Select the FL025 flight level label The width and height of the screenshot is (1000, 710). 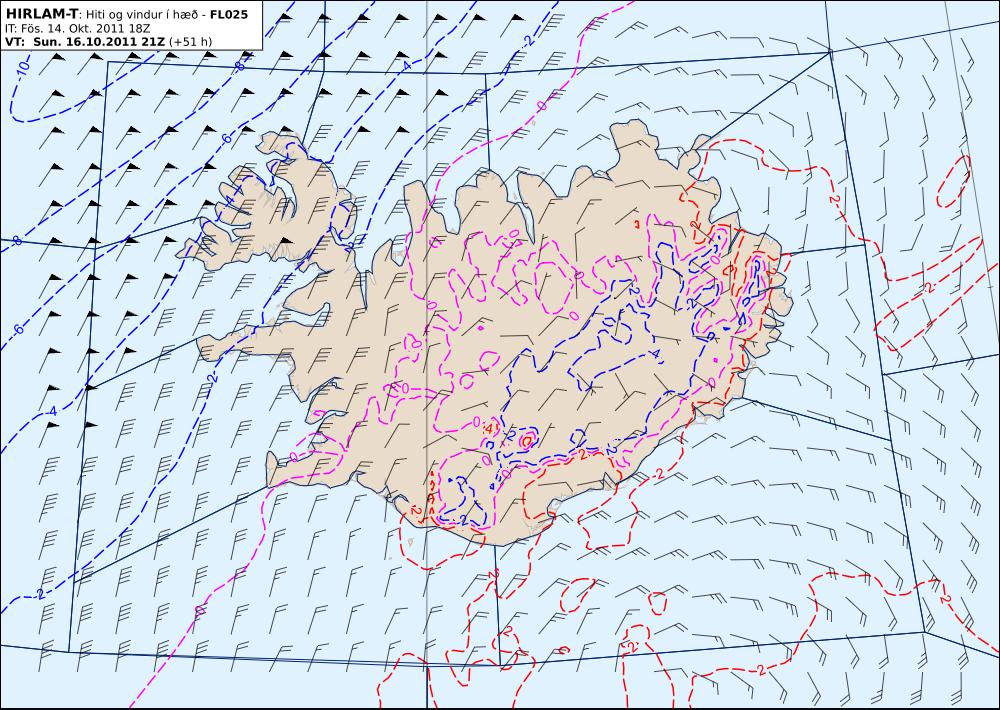coord(229,14)
